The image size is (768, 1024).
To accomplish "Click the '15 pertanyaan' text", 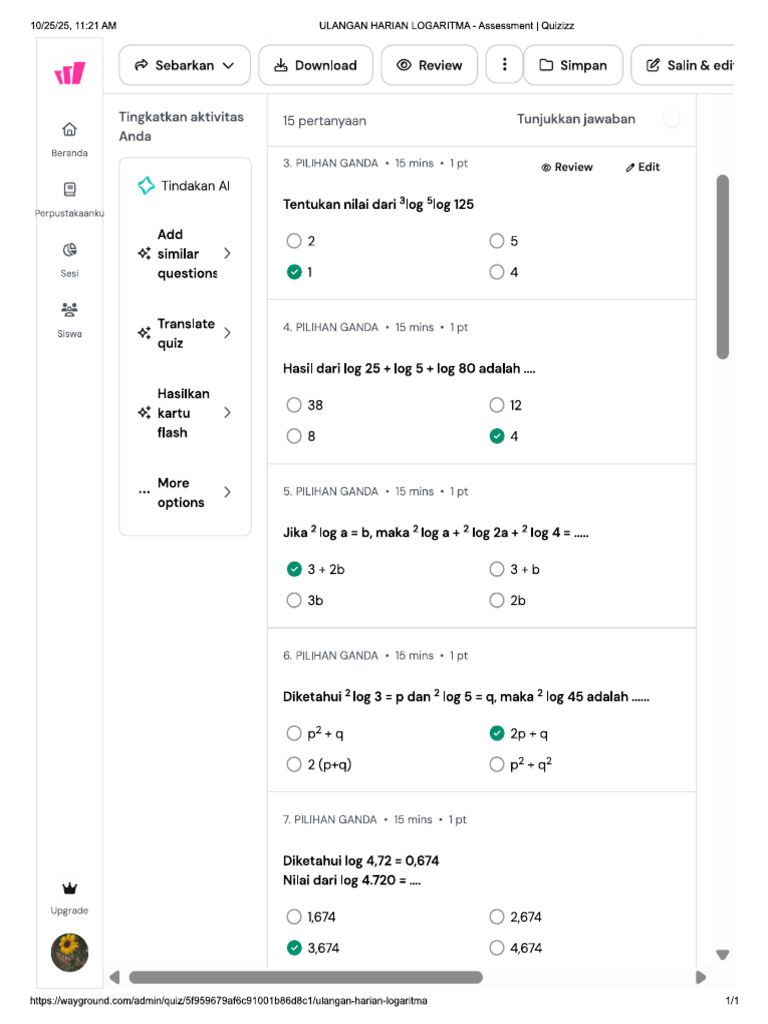I will click(x=325, y=121).
